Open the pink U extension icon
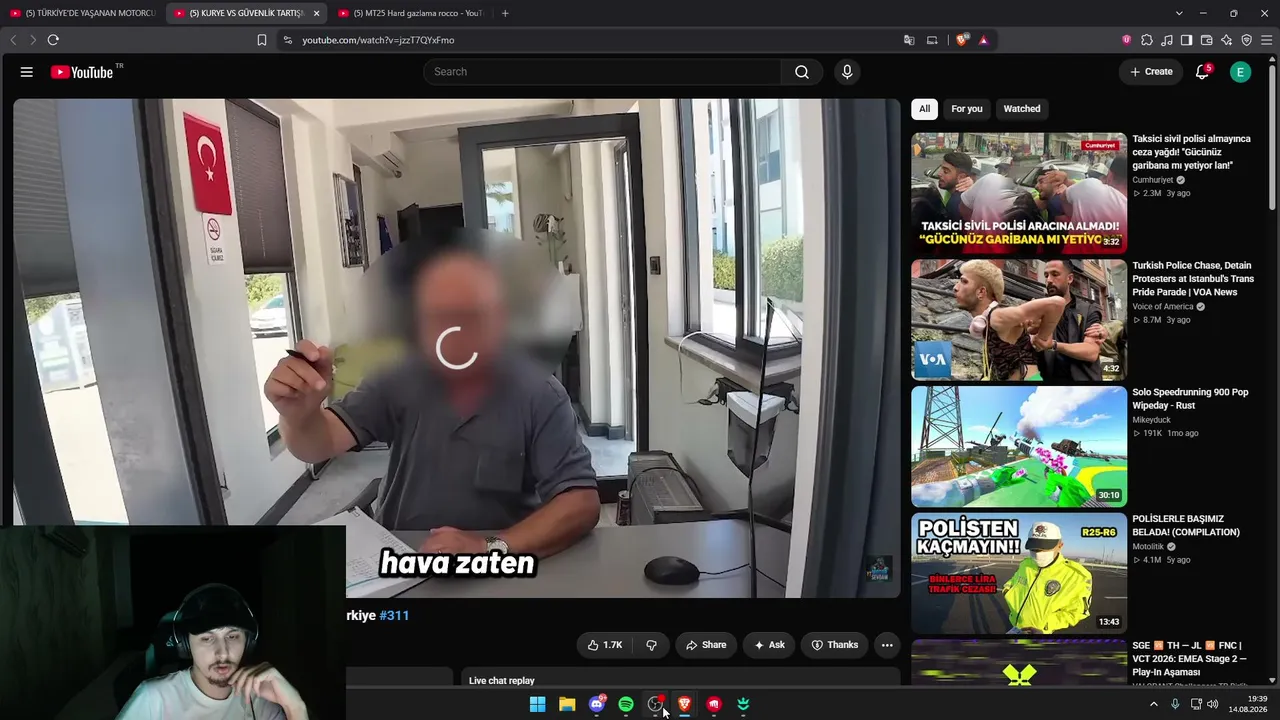Viewport: 1280px width, 720px height. 1127,40
